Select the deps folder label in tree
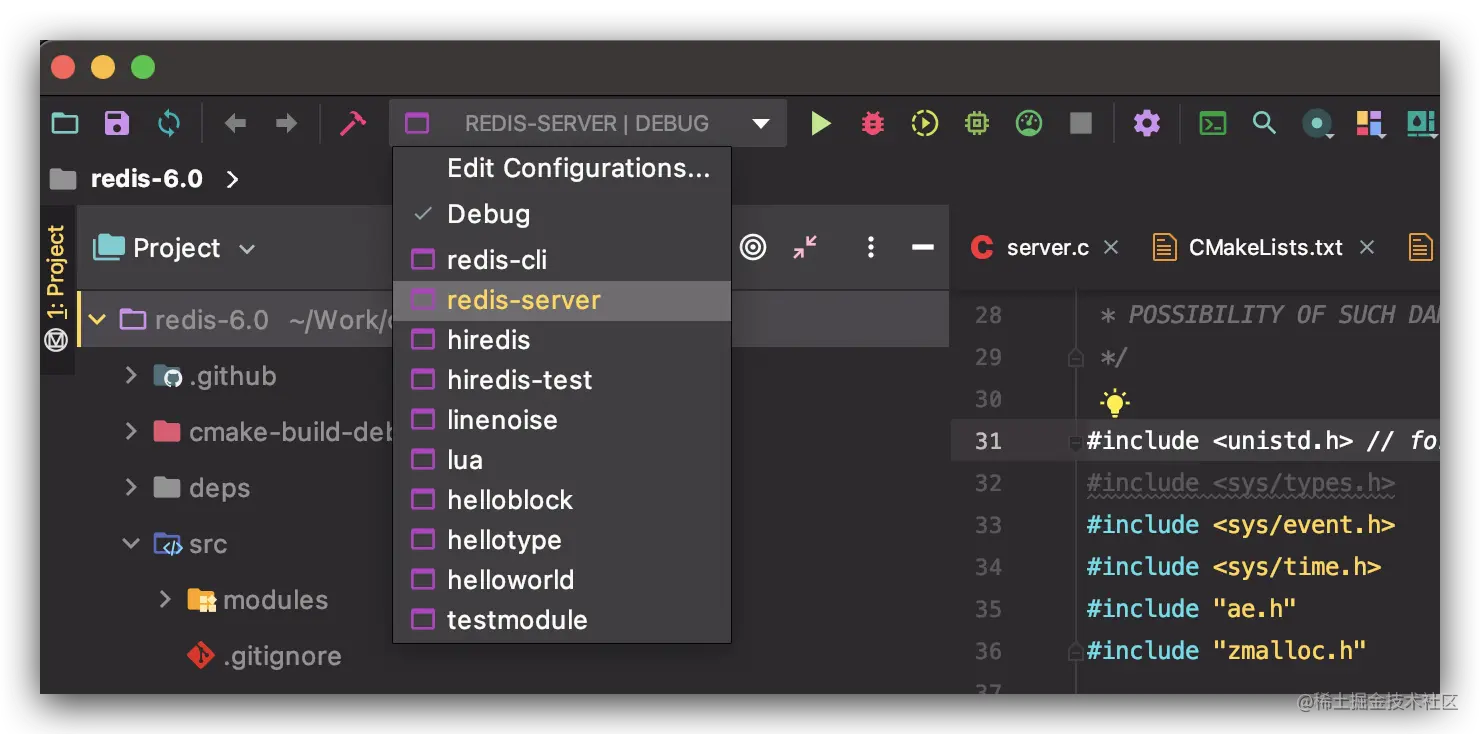Viewport: 1480px width, 734px height. click(219, 488)
